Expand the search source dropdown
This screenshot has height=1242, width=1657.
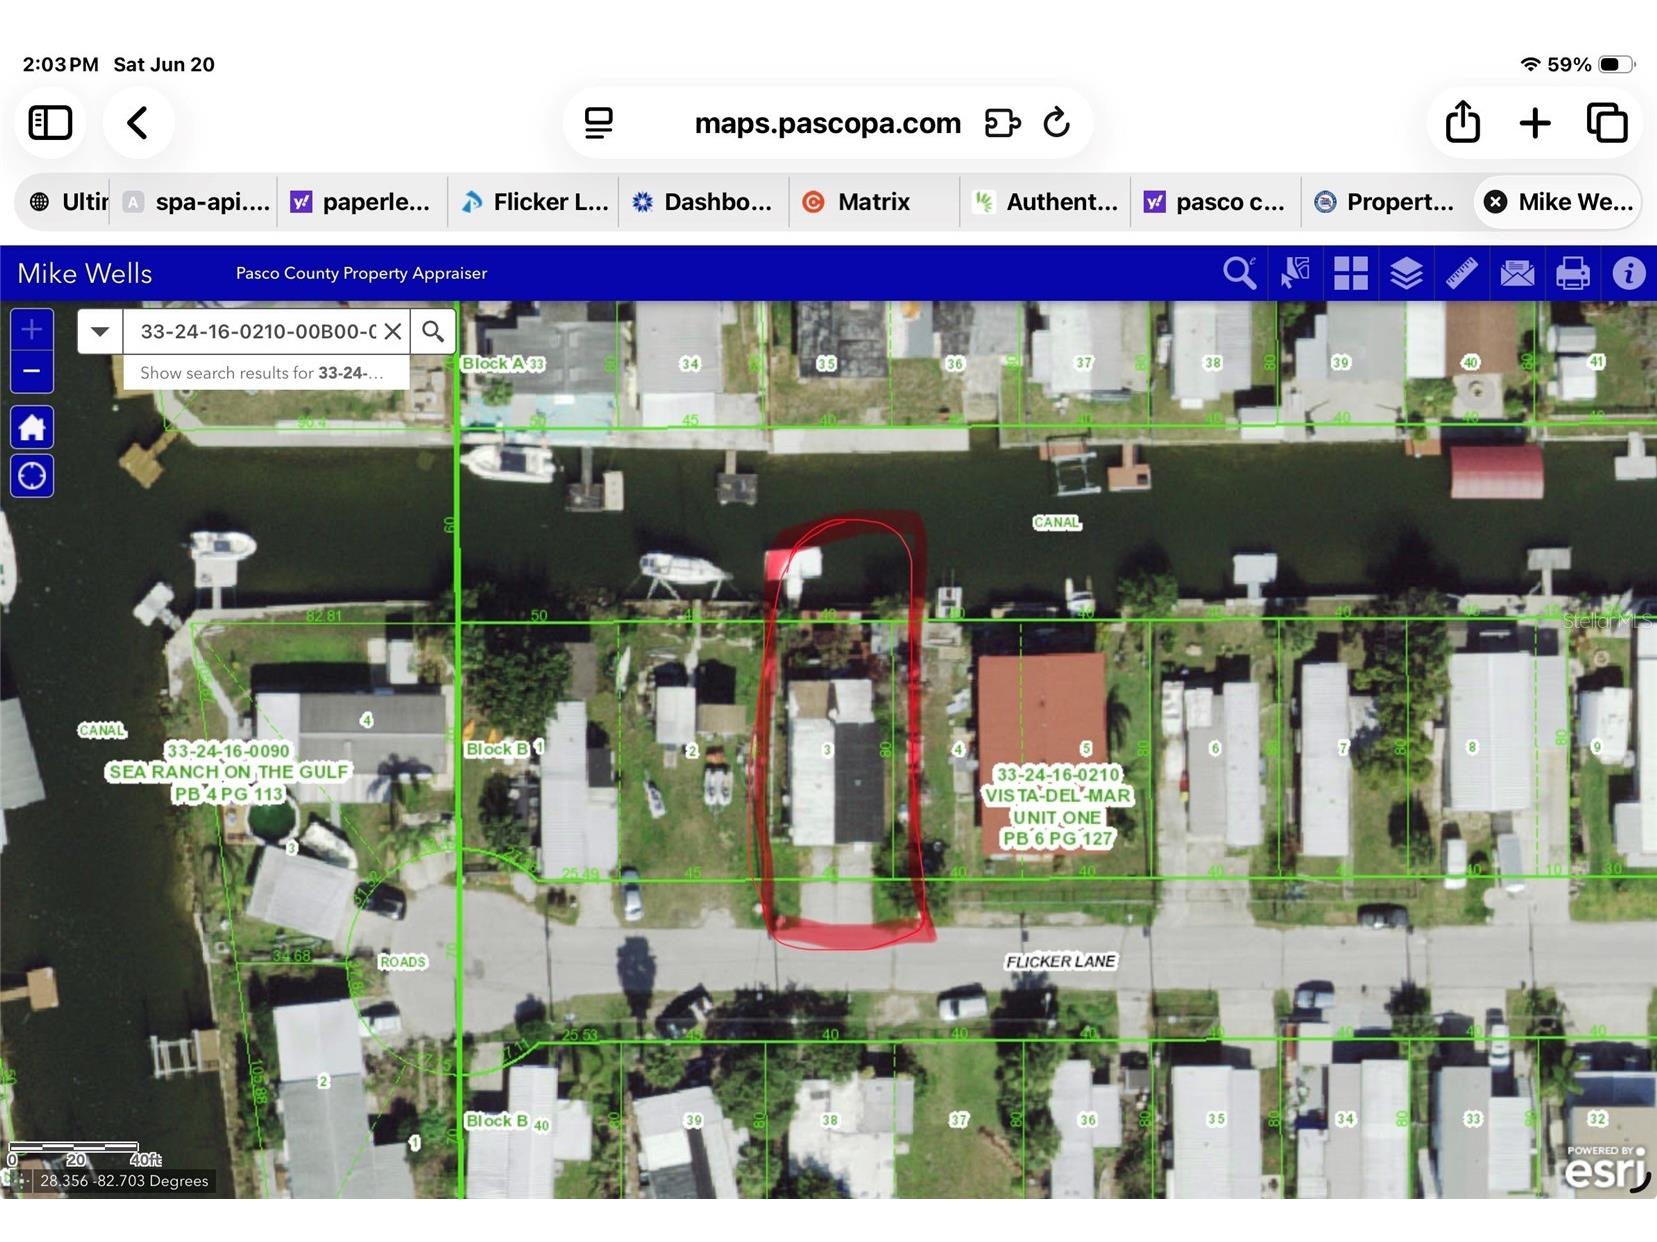(100, 331)
